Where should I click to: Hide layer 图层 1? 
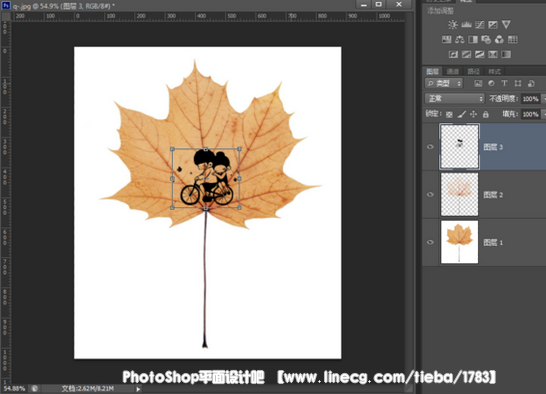pyautogui.click(x=430, y=242)
